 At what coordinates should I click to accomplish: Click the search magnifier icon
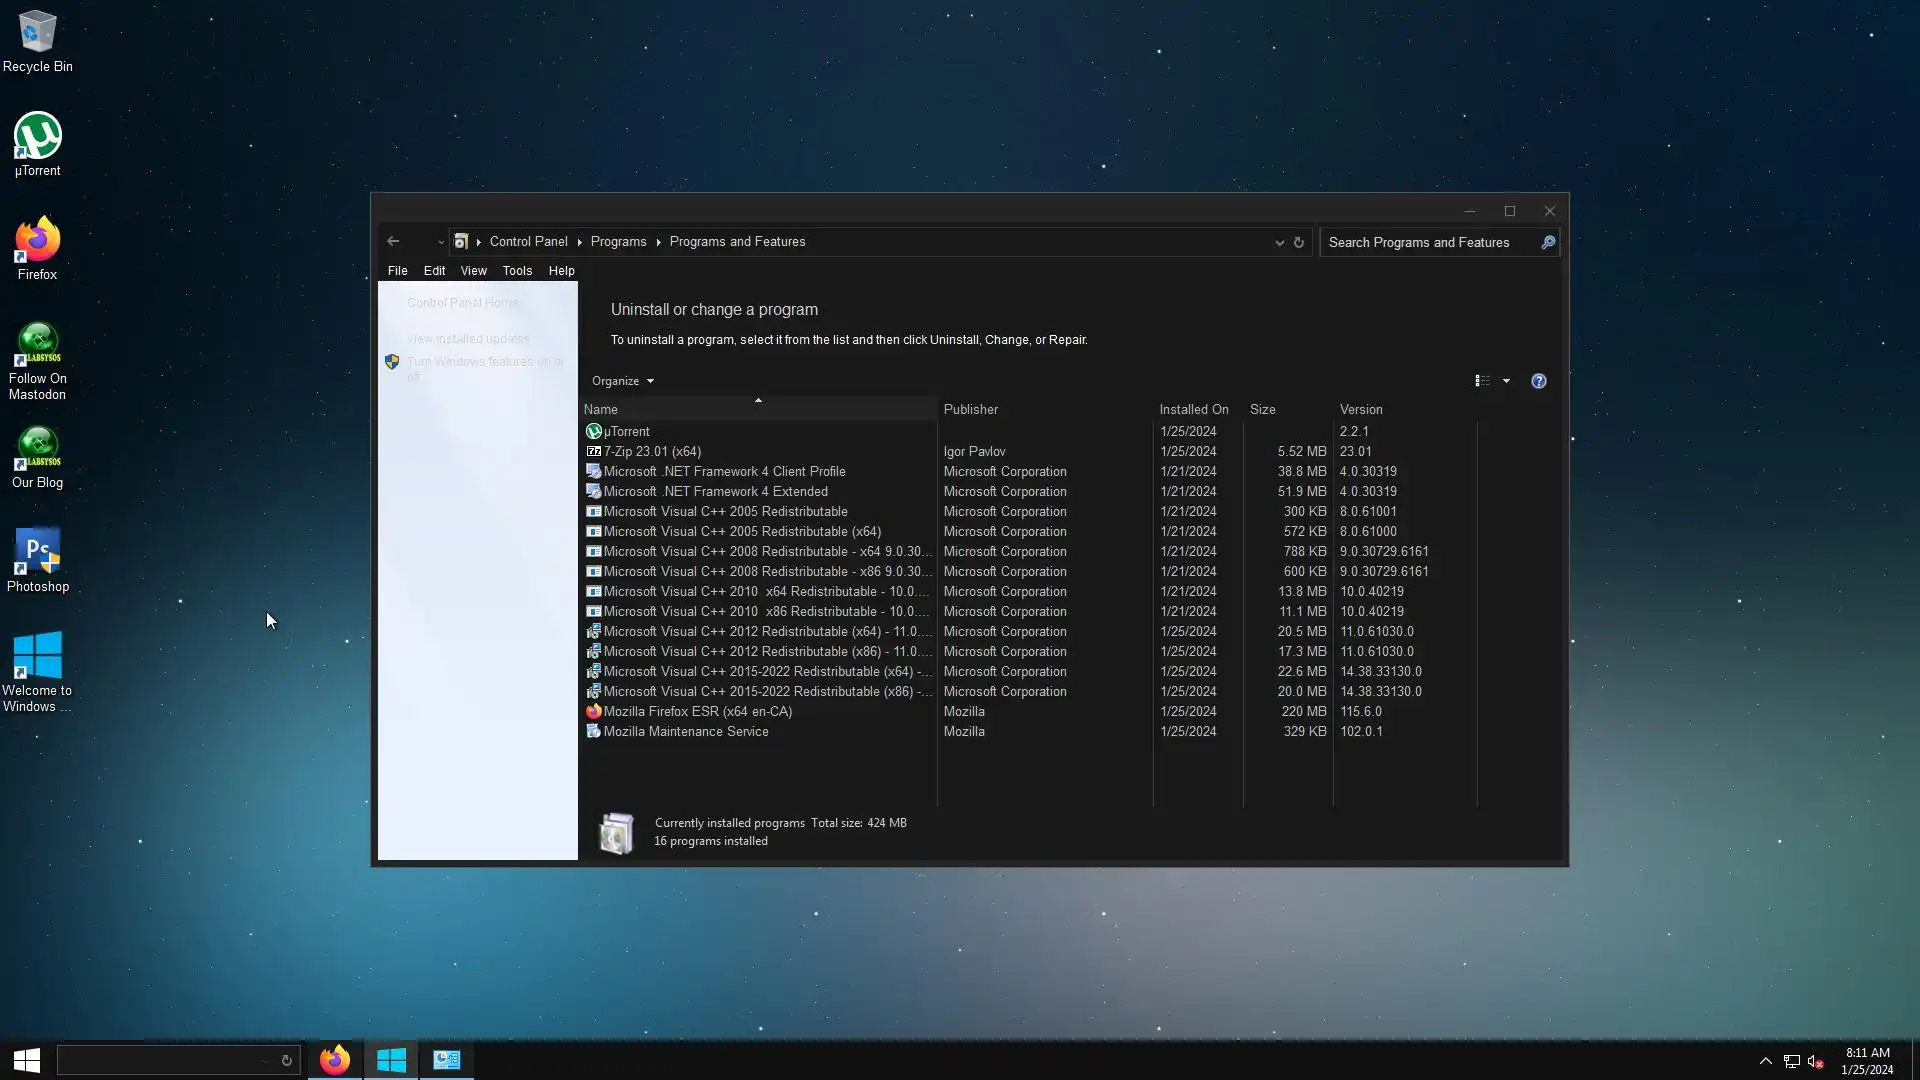pyautogui.click(x=1548, y=242)
